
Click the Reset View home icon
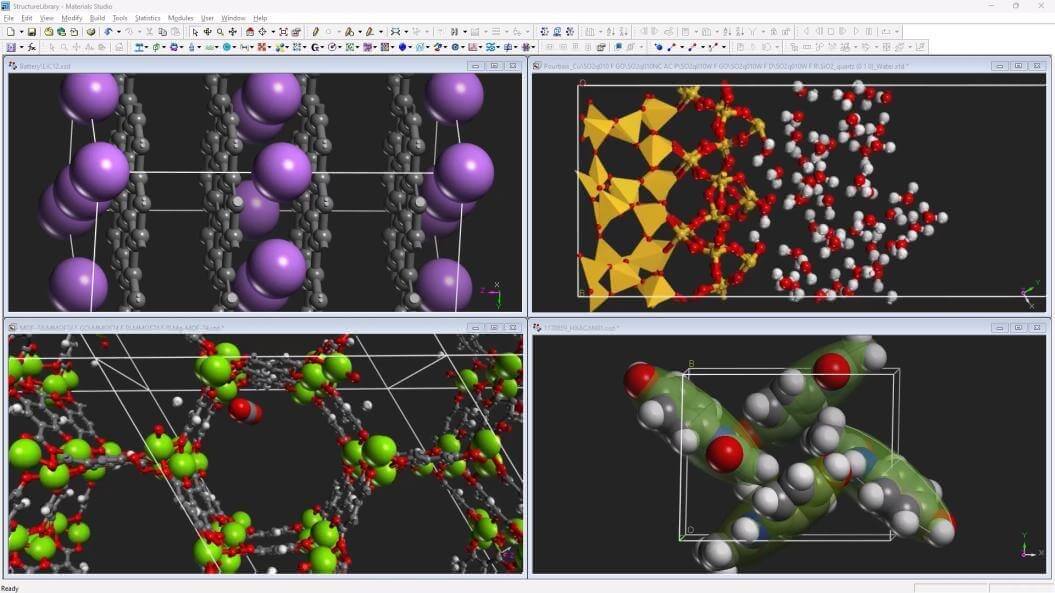[250, 32]
